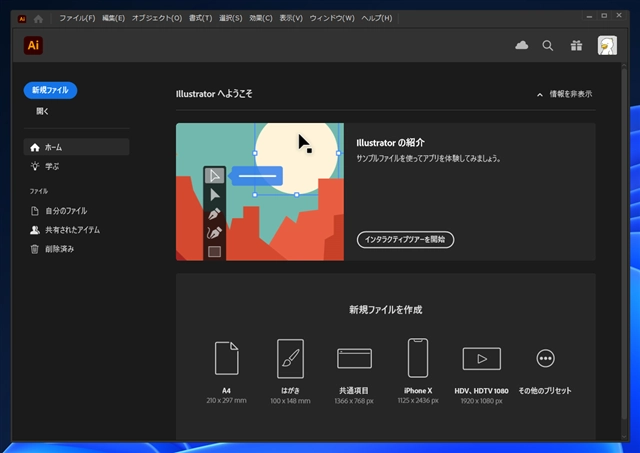
Task: Start インタラクティブツアーを開始 button
Action: [x=405, y=240]
